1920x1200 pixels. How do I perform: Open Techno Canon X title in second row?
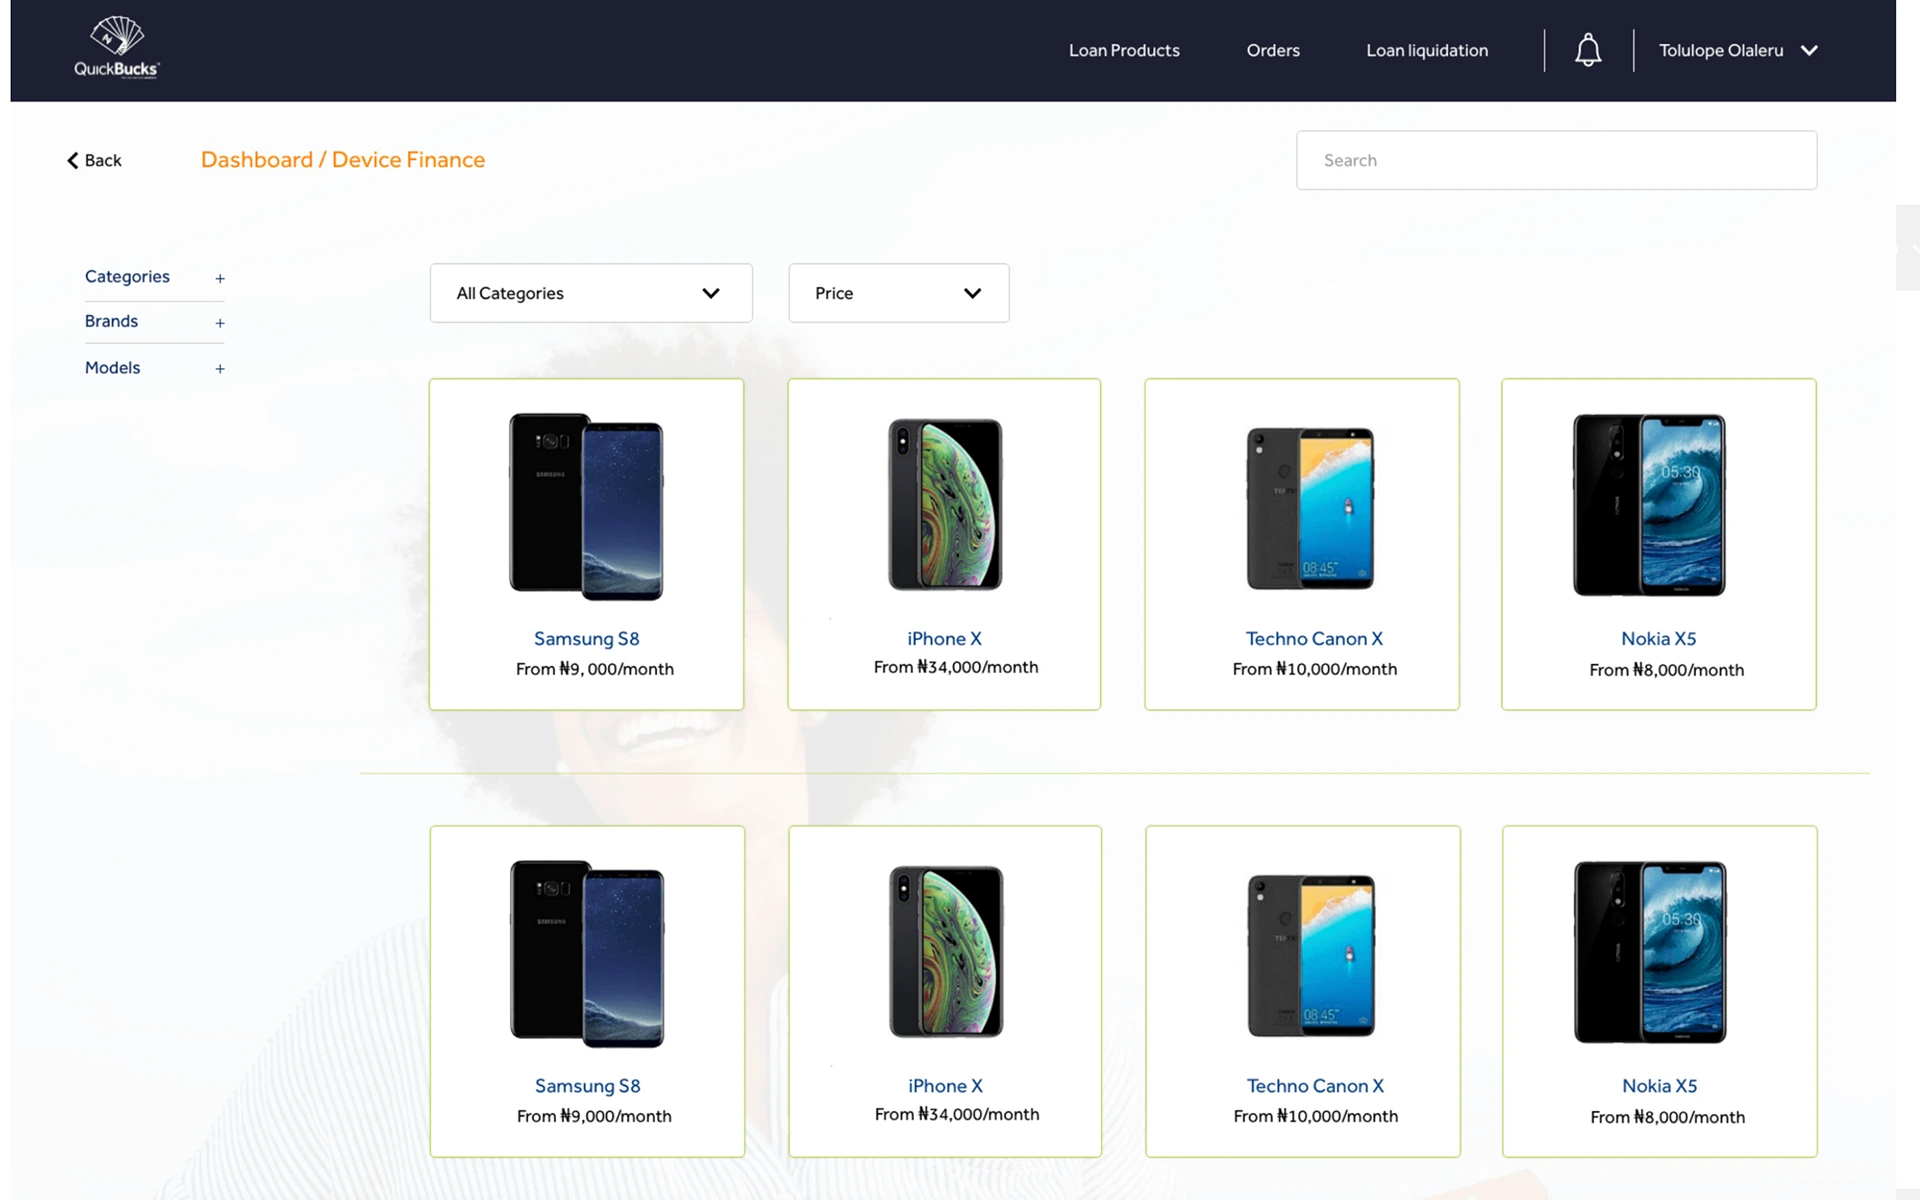[1315, 1086]
